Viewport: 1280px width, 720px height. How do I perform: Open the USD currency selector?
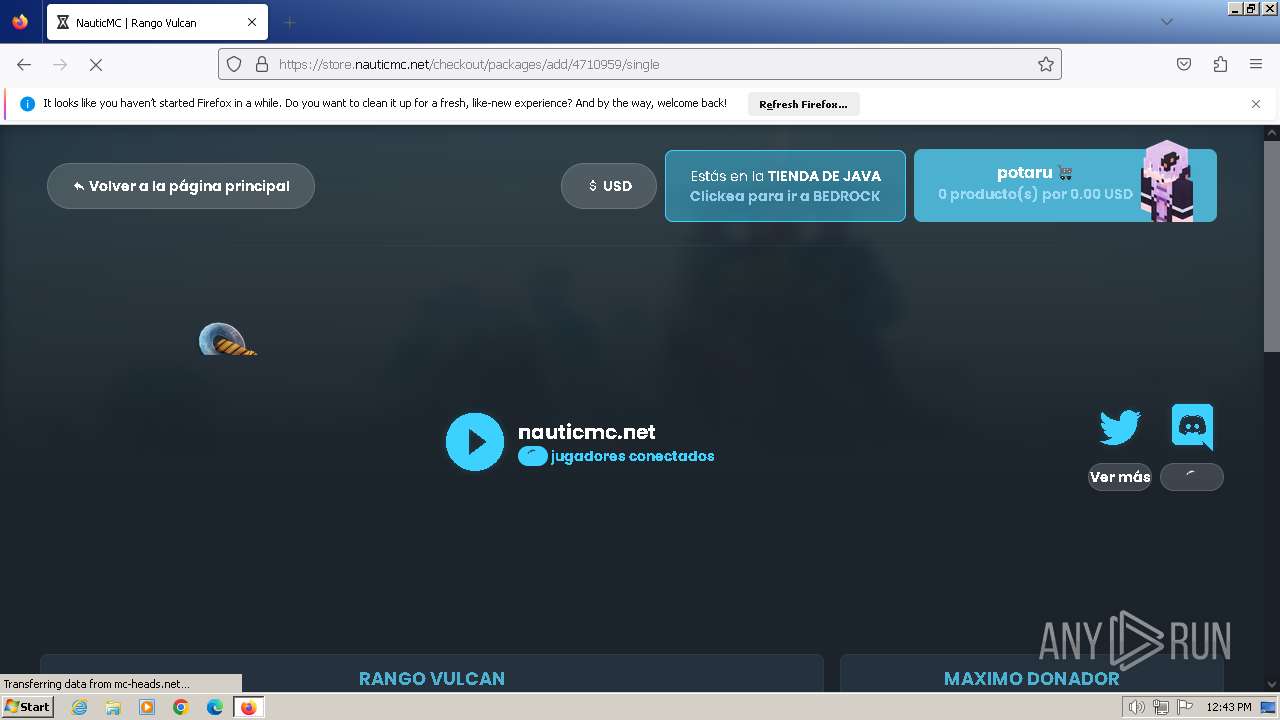609,186
